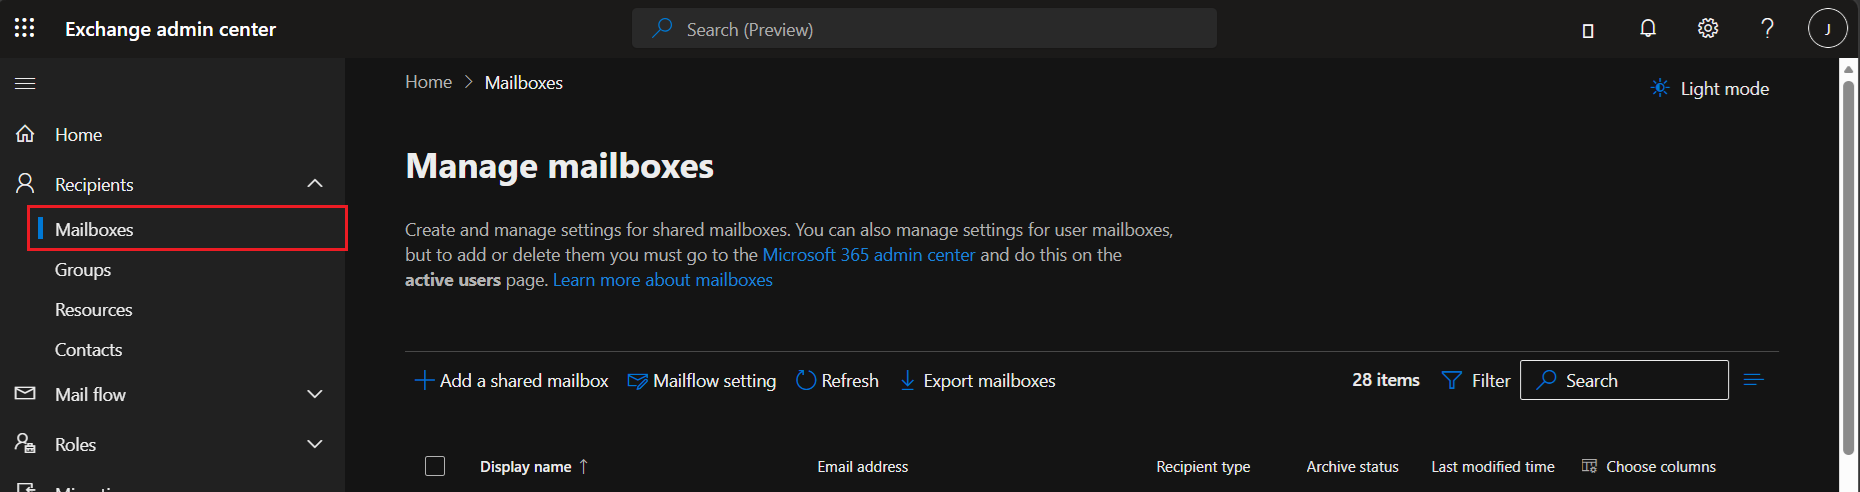1860x492 pixels.
Task: Click the Last modified time column header
Action: point(1493,467)
